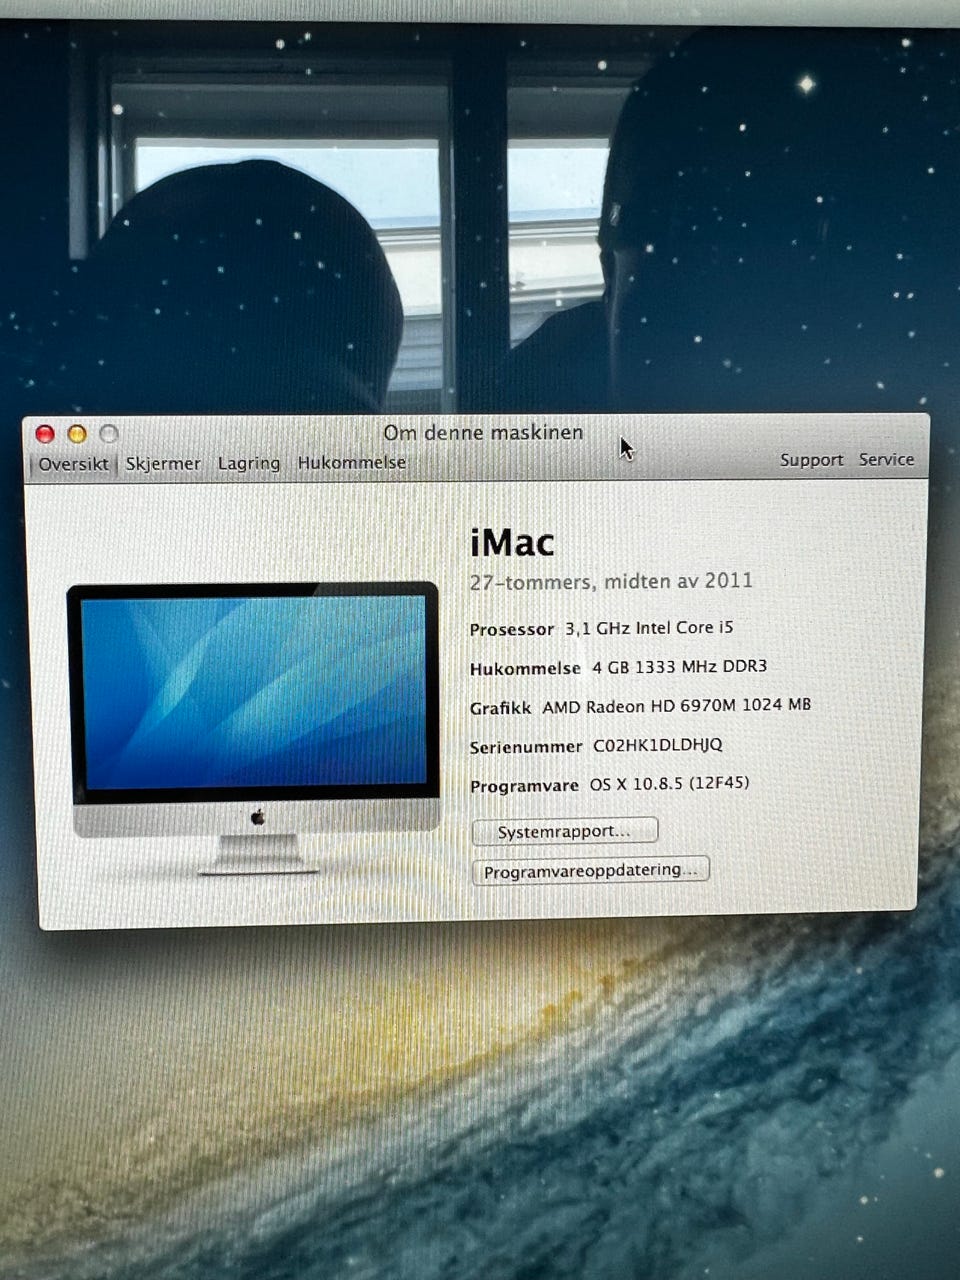960x1280 pixels.
Task: Click the 'AMD Radeon HD 6970M 1024 MB' text
Action: coord(676,706)
